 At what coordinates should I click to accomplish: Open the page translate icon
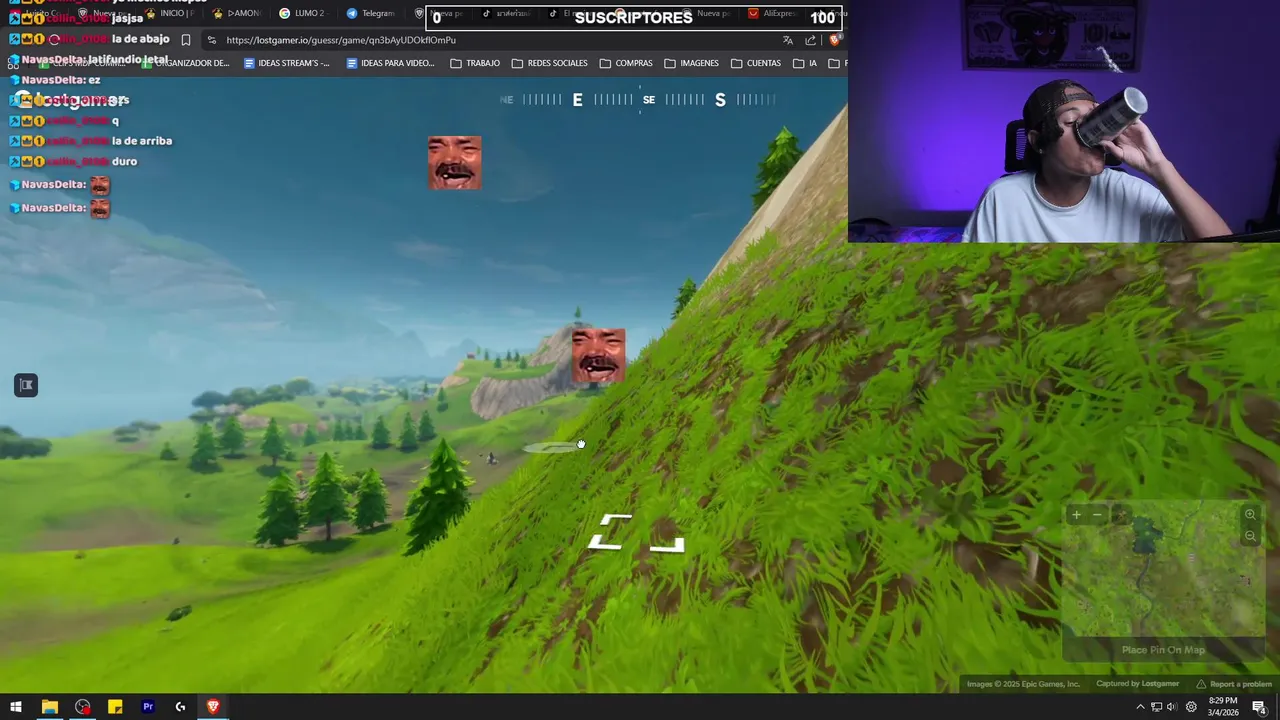click(x=788, y=40)
